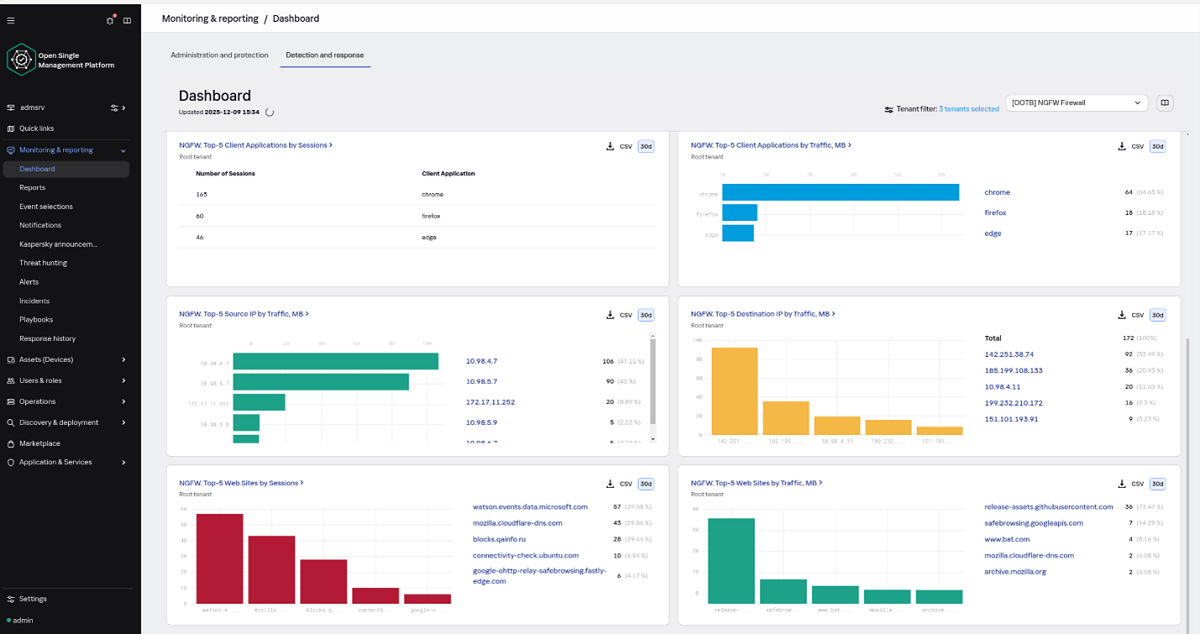Collapse the Monitoring & reporting section

[x=123, y=150]
